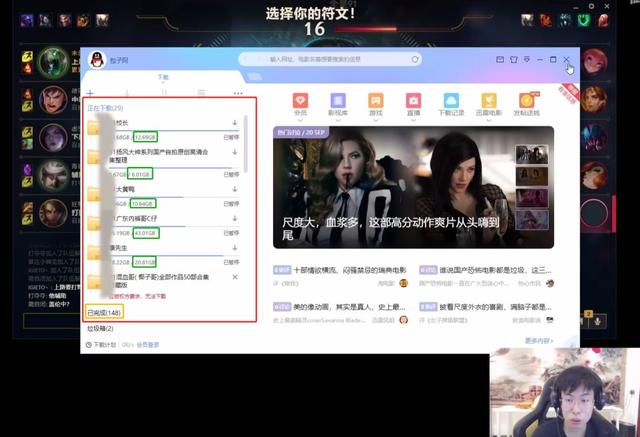
Task: Open article 美的像动画 其实是真人
Action: tap(349, 306)
